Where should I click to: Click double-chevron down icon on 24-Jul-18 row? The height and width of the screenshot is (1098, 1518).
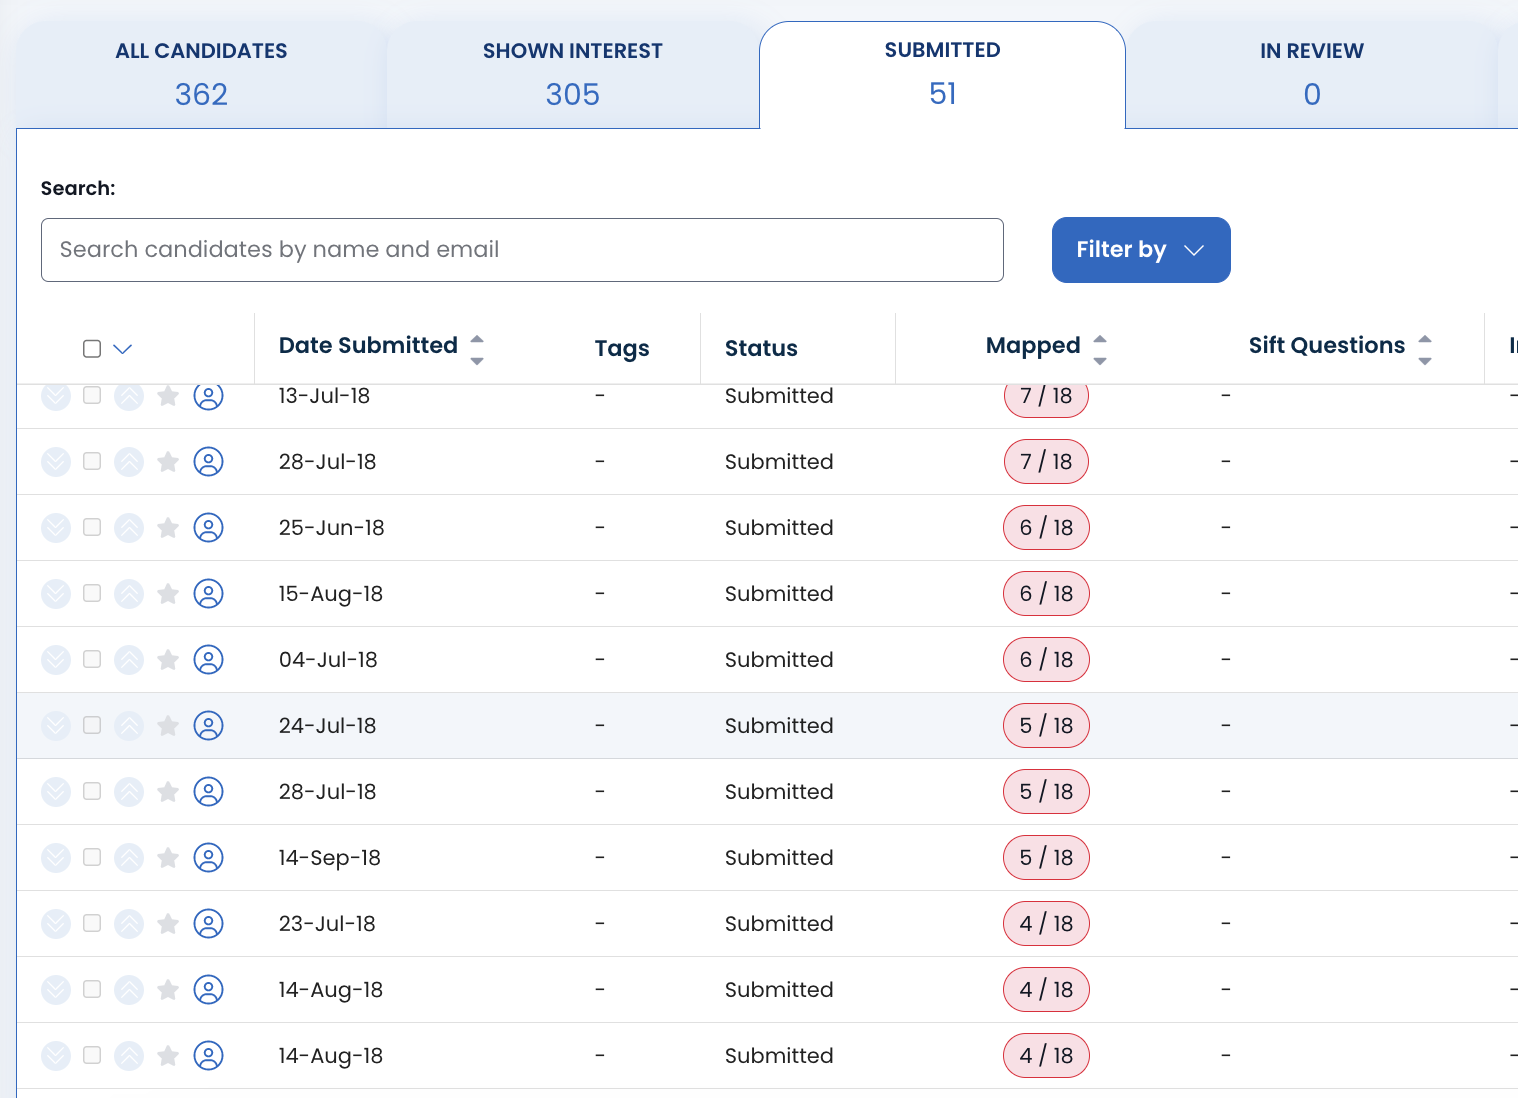pyautogui.click(x=56, y=726)
